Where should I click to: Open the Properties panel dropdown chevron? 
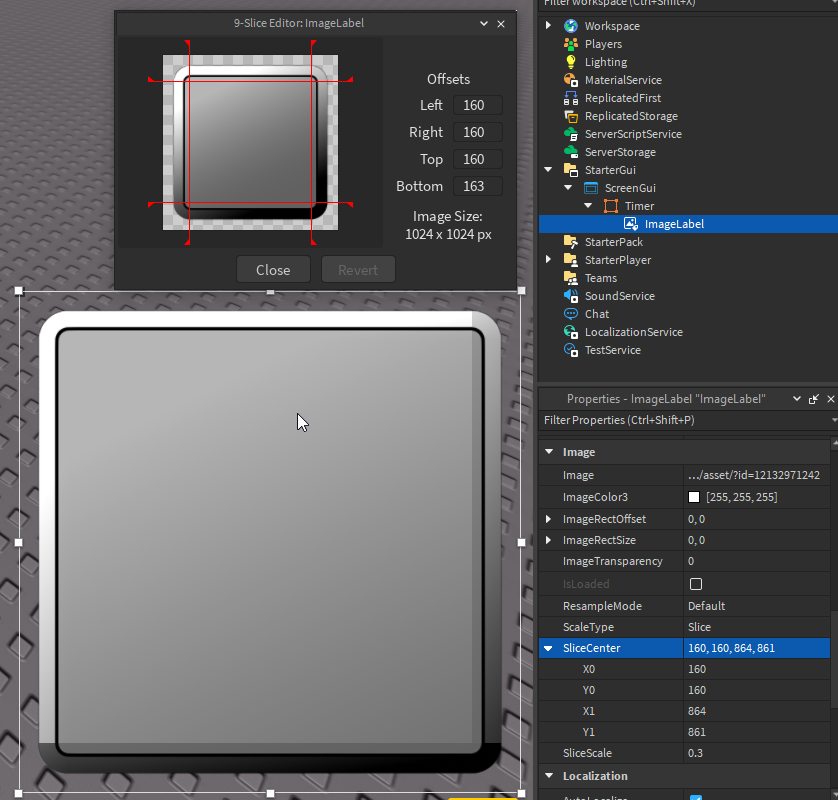[797, 399]
